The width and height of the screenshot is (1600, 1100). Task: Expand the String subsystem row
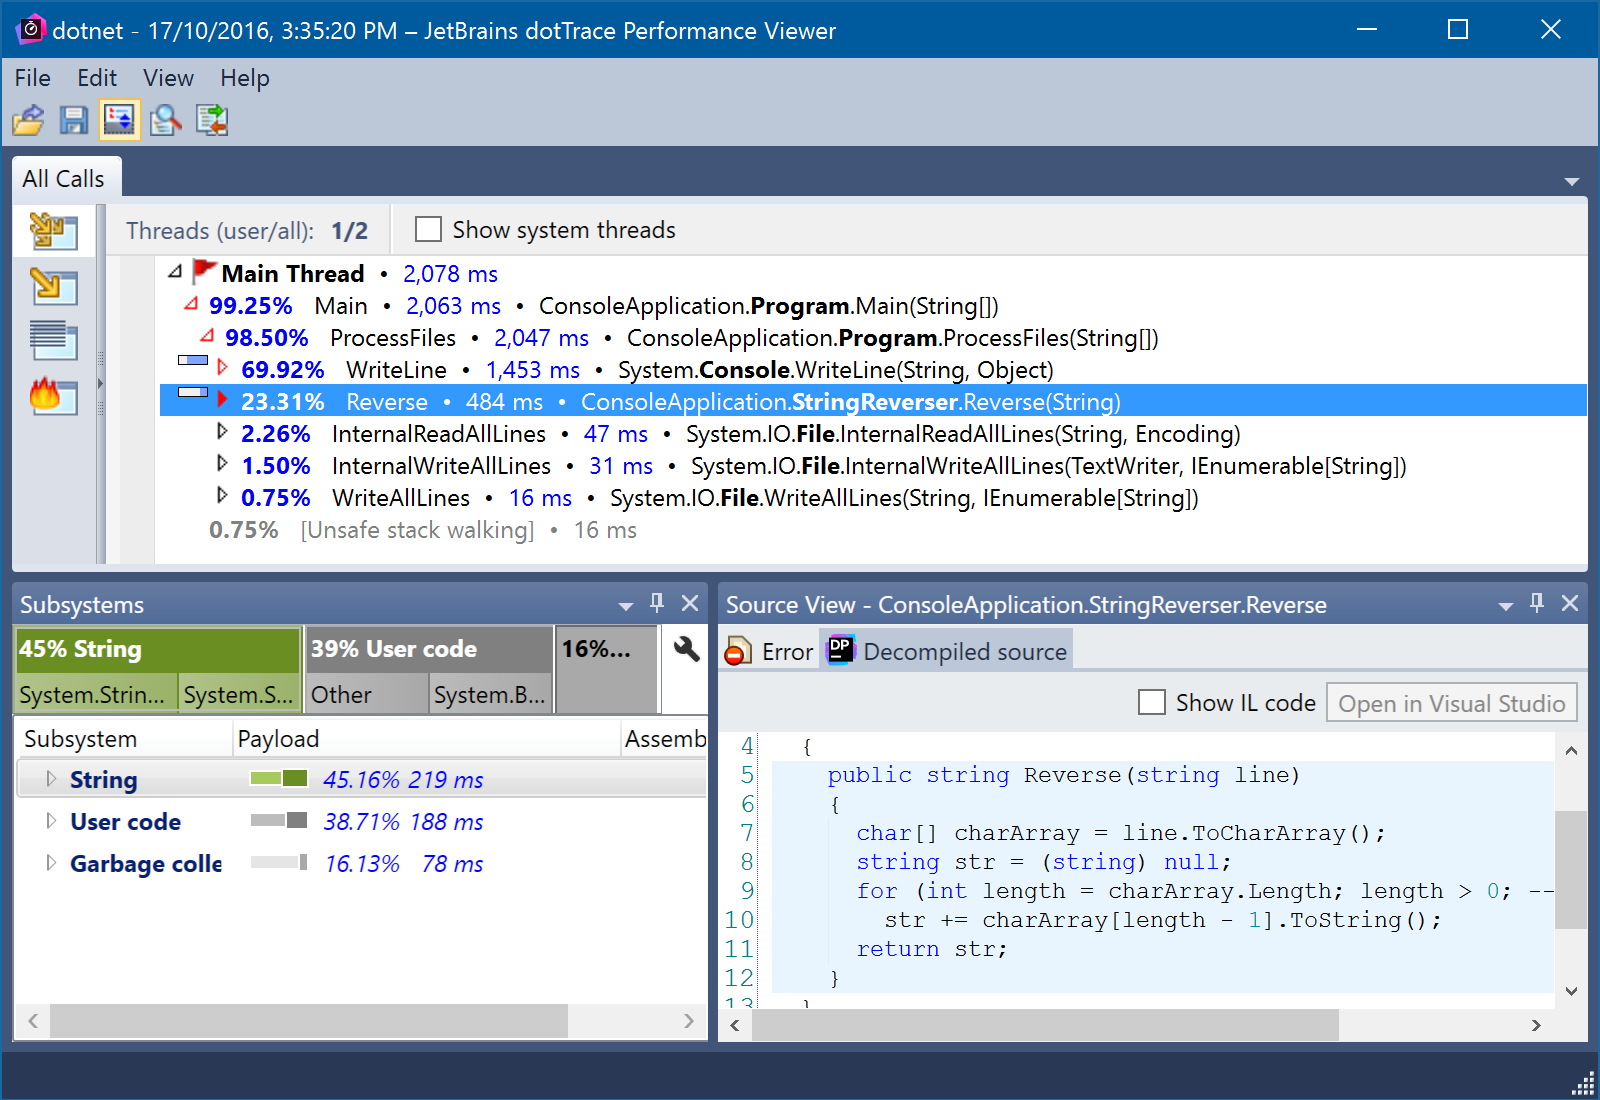click(x=50, y=779)
